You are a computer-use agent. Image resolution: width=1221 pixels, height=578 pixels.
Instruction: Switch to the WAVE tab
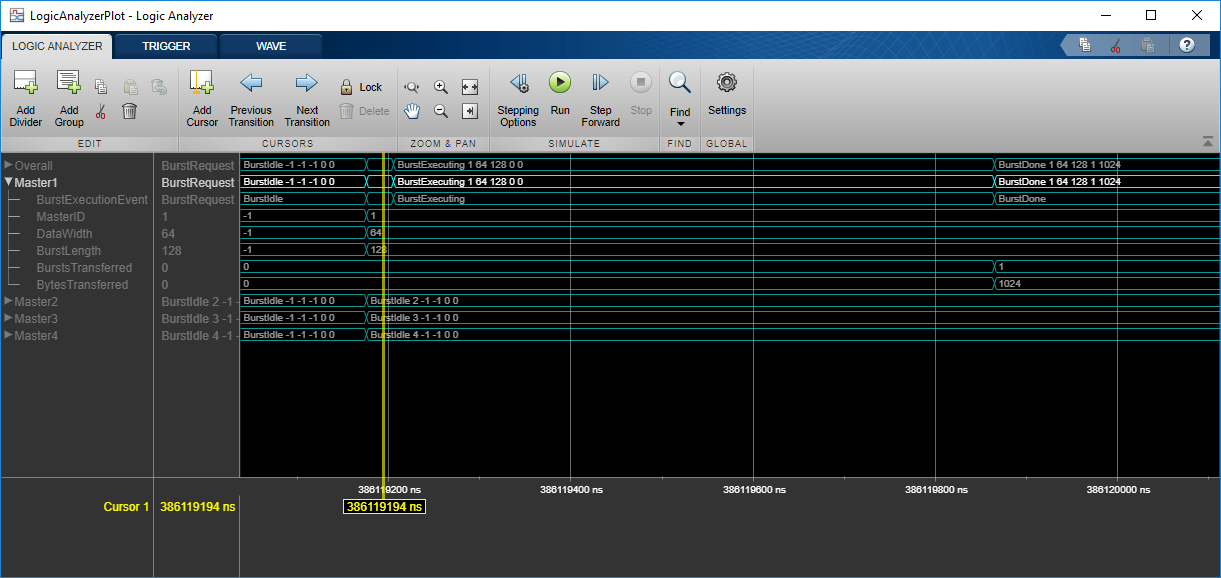[271, 46]
